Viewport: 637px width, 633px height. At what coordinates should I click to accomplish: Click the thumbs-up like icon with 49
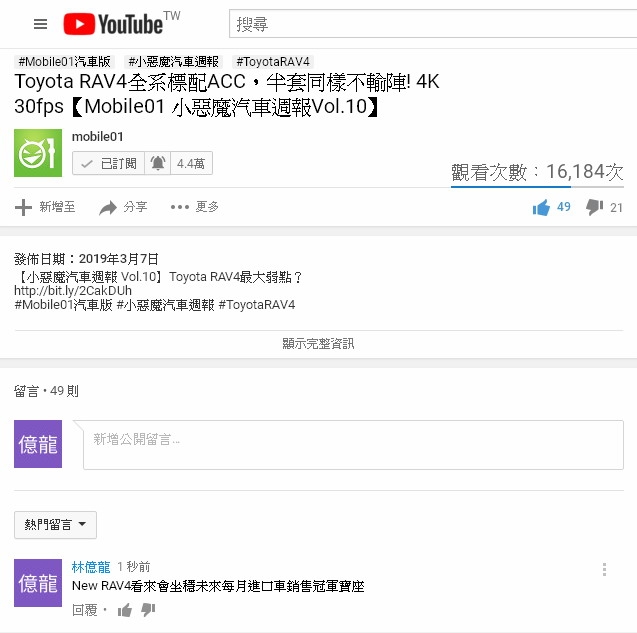[541, 208]
